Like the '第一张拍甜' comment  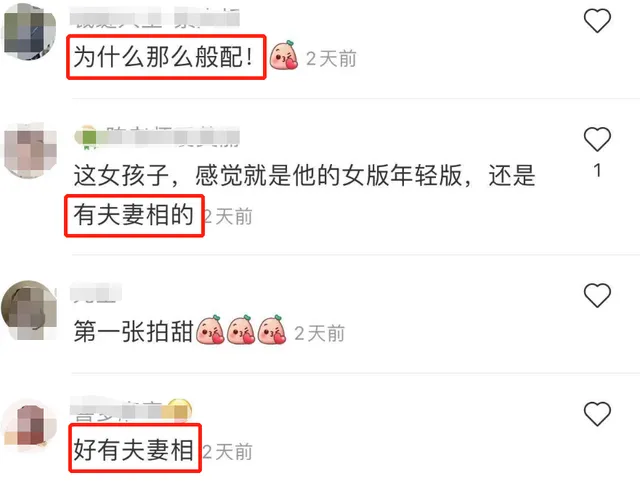[x=597, y=295]
